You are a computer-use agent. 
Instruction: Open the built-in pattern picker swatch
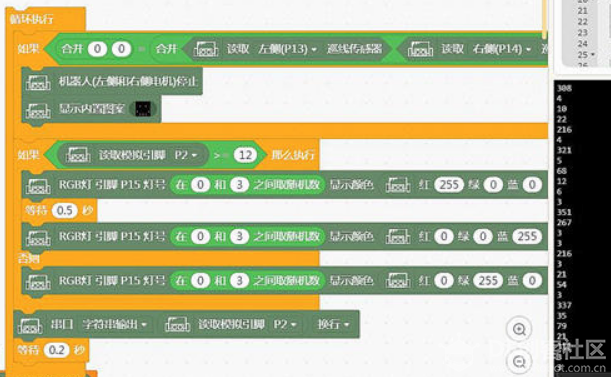[143, 109]
